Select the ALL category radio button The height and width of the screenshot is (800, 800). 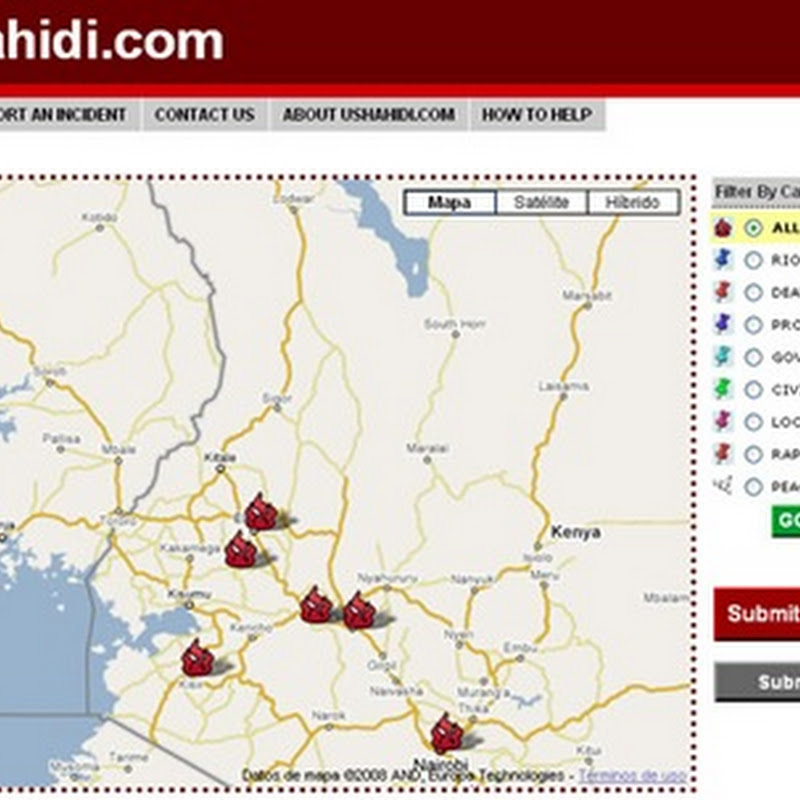pyautogui.click(x=753, y=228)
